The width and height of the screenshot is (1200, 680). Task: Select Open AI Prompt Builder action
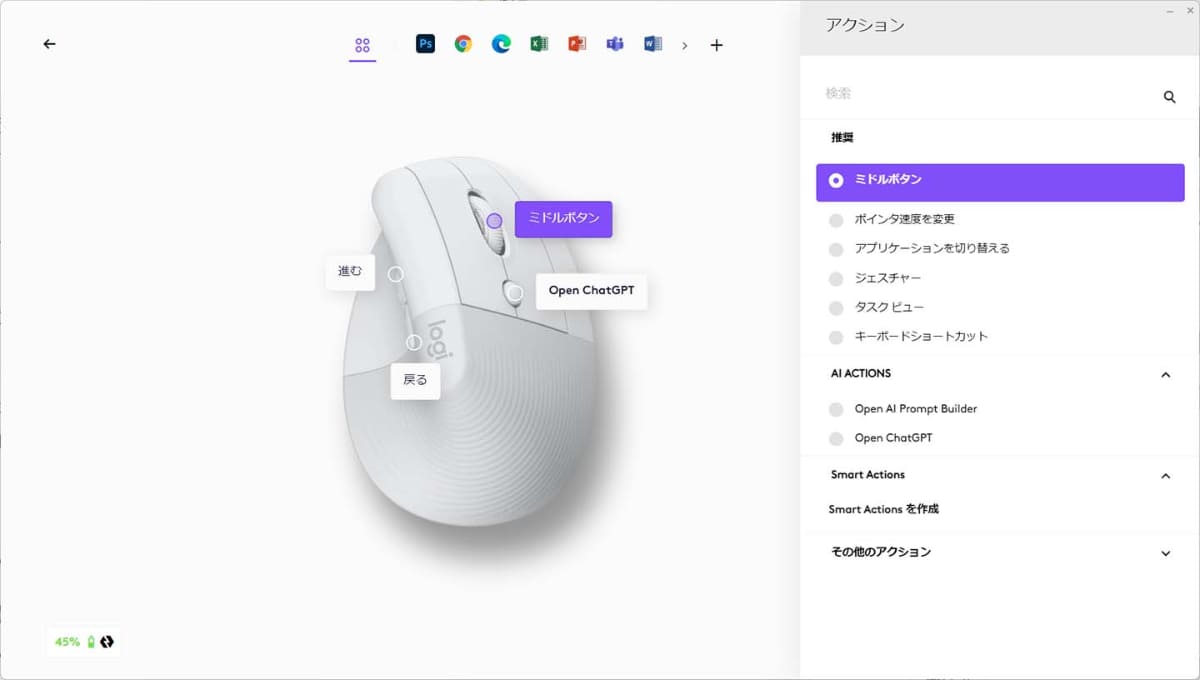click(917, 409)
